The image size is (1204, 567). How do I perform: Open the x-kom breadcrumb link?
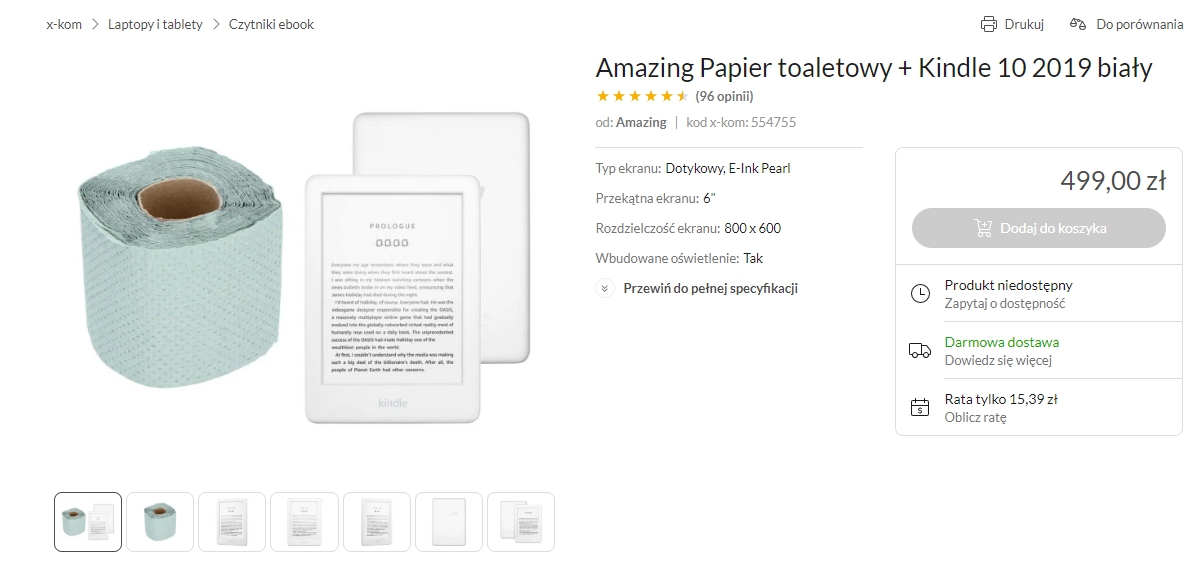(64, 24)
